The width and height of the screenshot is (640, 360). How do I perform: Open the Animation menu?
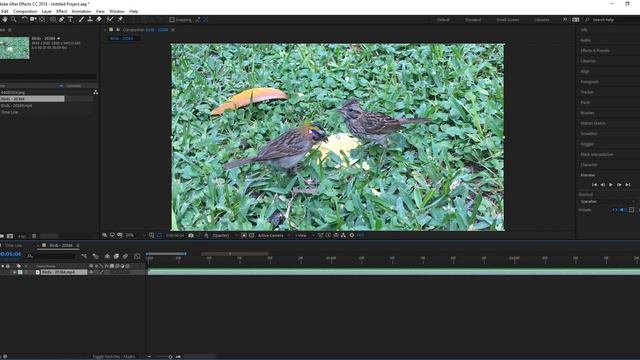81,11
